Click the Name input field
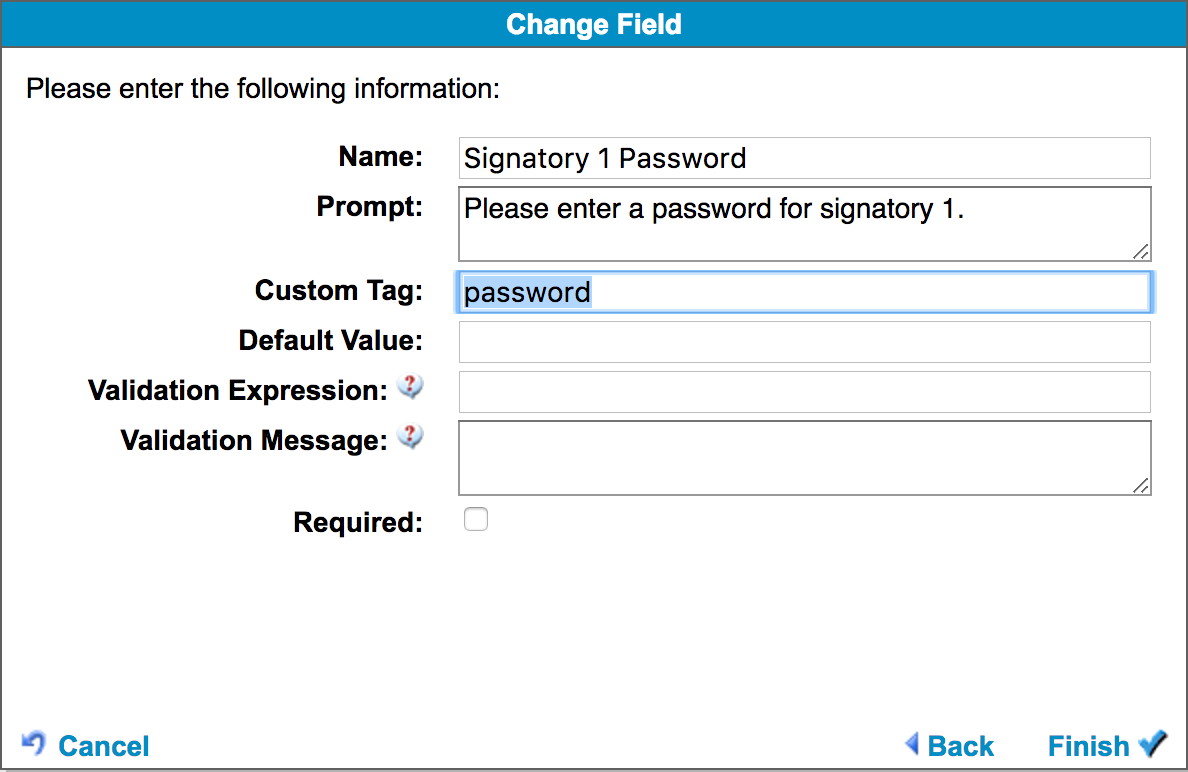Screen dimensions: 1188x772 (x=804, y=158)
